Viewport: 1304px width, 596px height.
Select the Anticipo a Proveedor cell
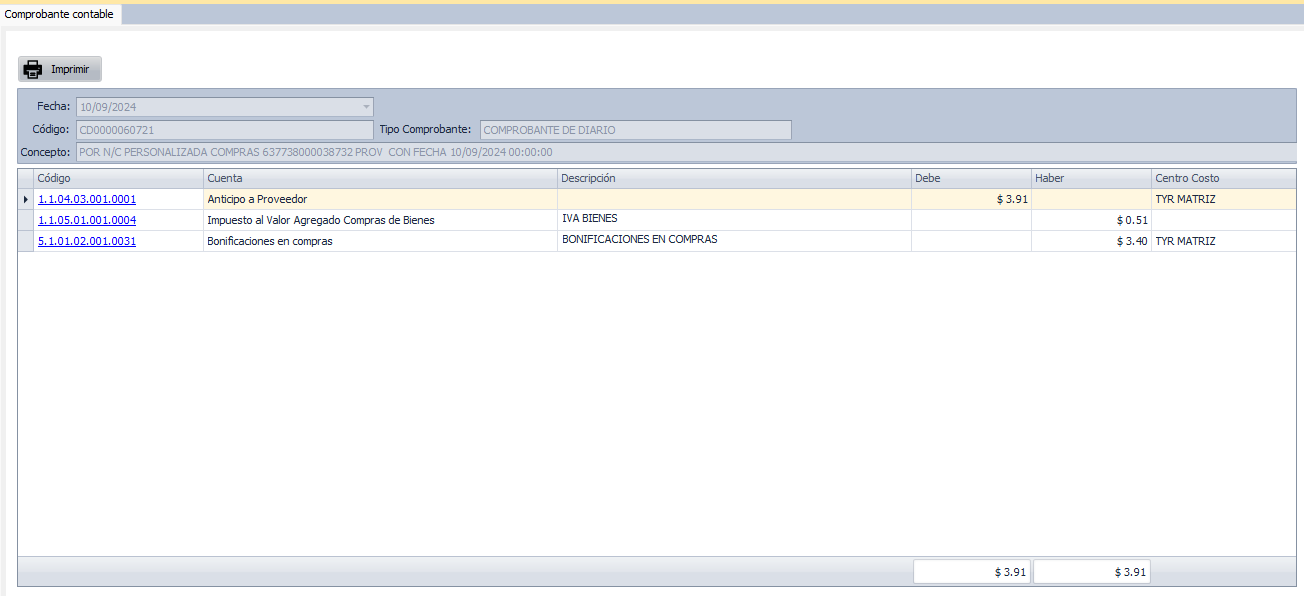[380, 199]
